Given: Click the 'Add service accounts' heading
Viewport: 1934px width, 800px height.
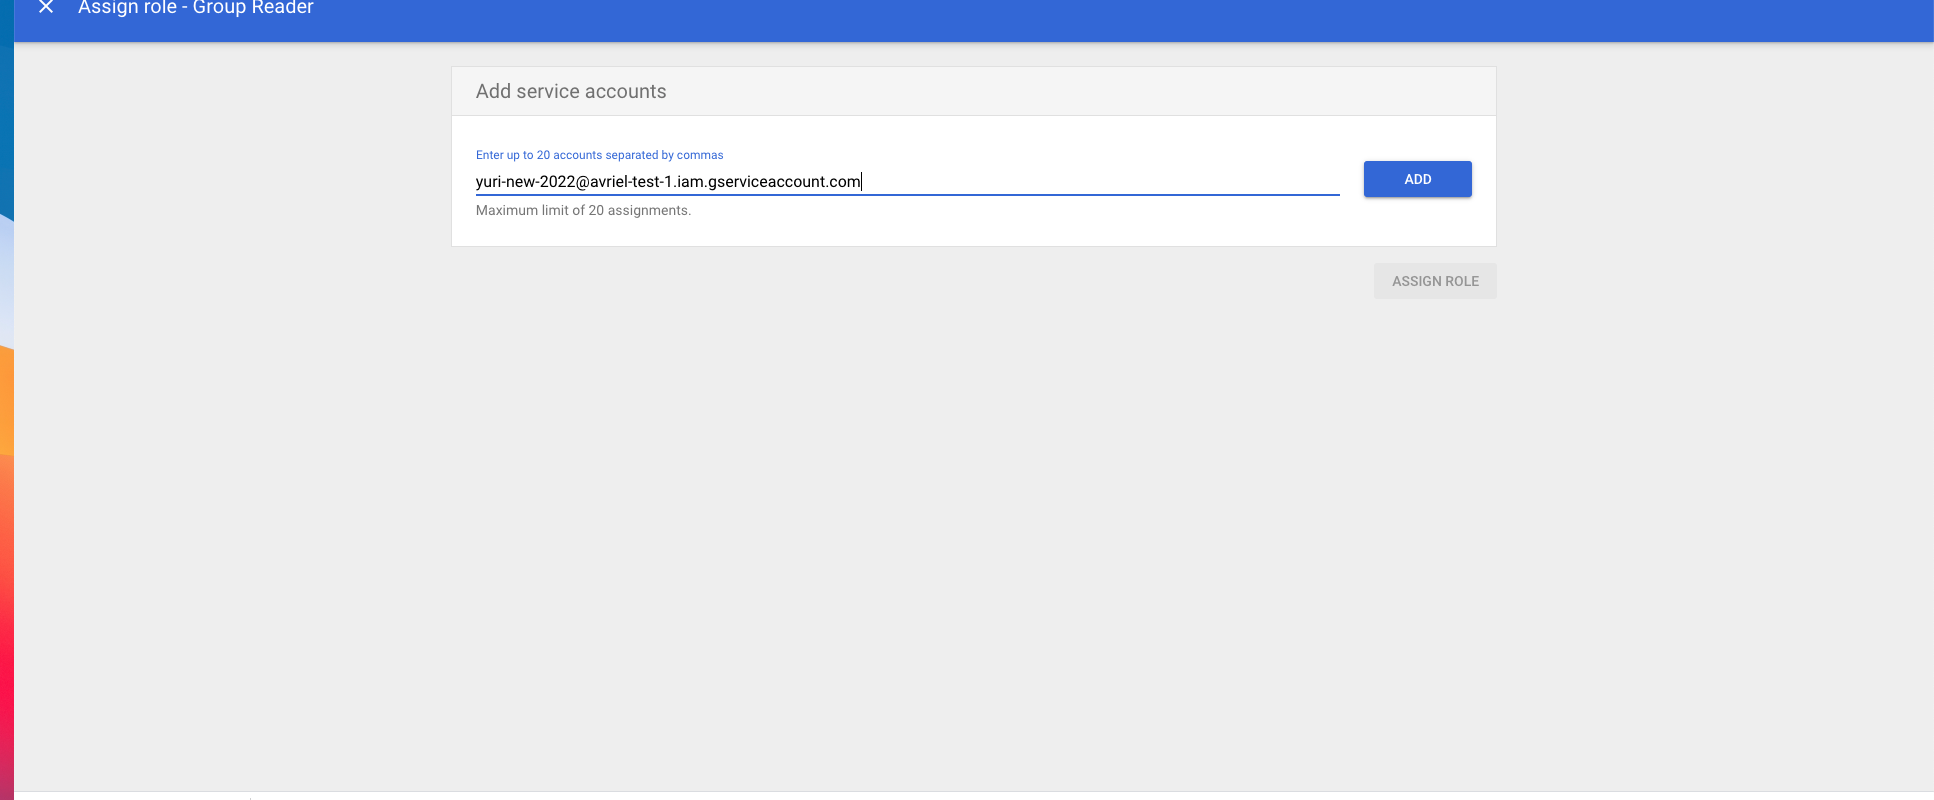Looking at the screenshot, I should pyautogui.click(x=571, y=91).
